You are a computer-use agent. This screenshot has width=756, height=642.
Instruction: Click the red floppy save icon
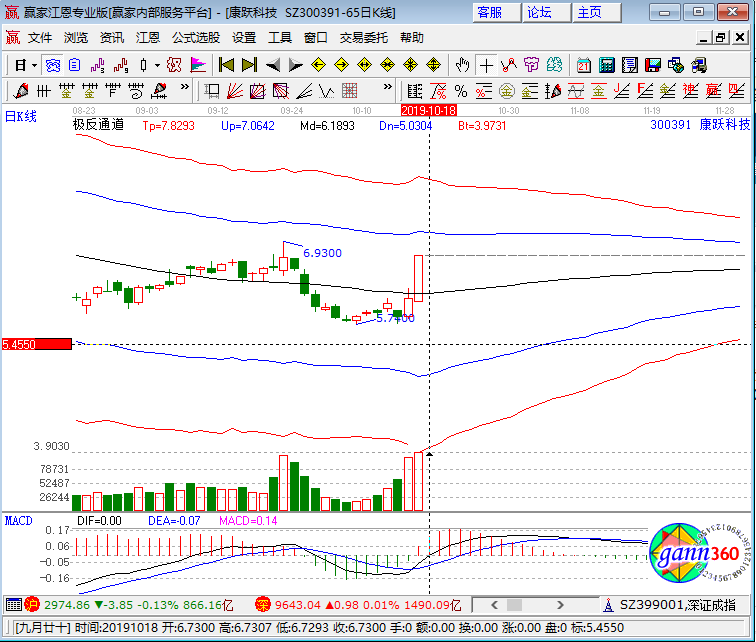(653, 65)
